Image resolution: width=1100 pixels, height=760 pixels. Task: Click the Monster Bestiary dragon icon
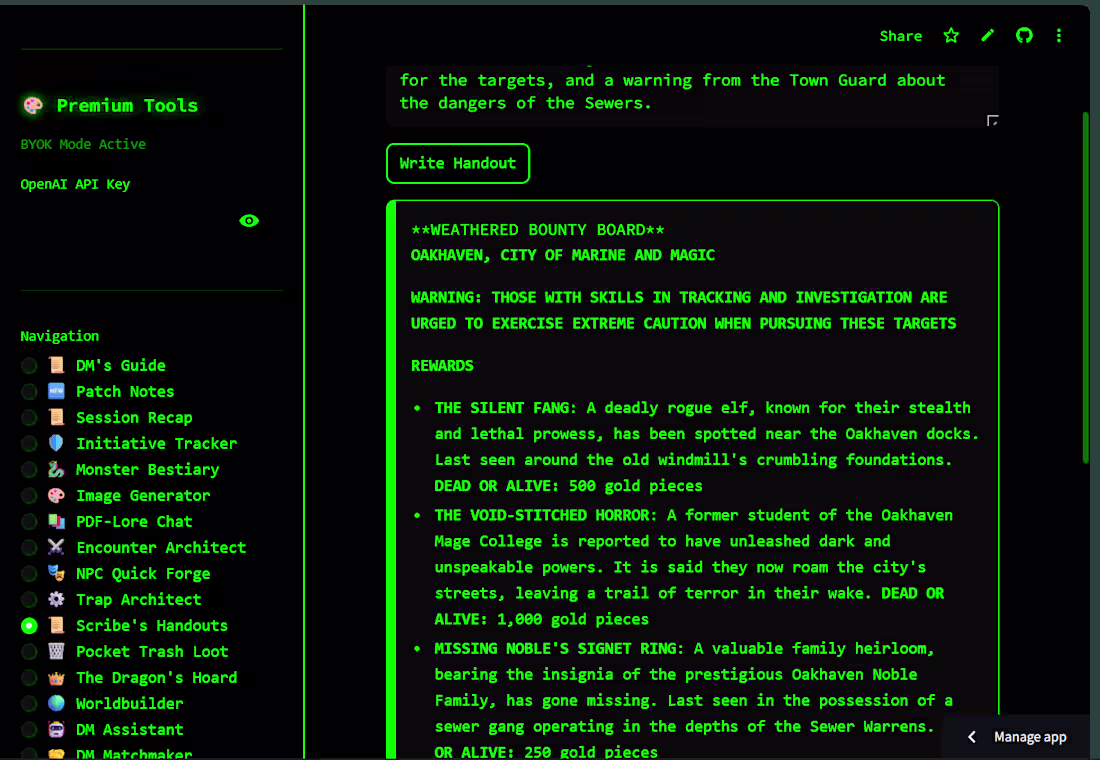pyautogui.click(x=57, y=469)
